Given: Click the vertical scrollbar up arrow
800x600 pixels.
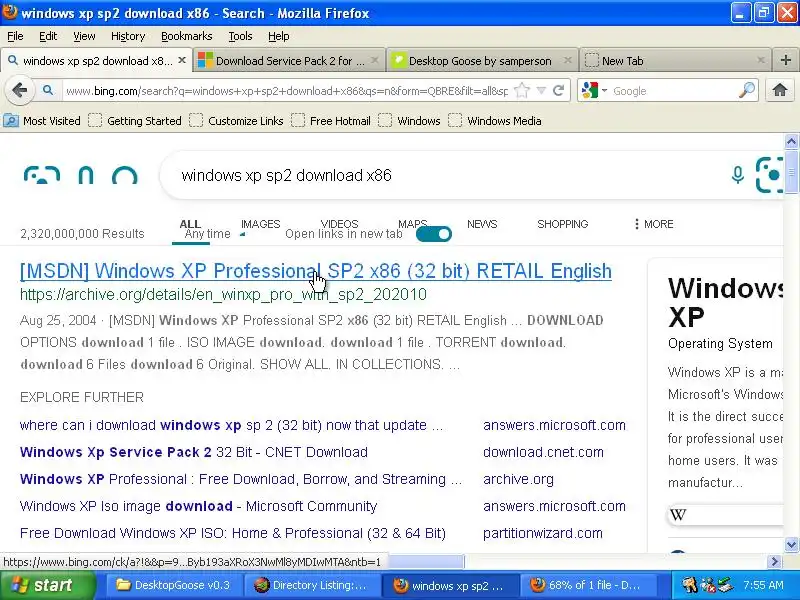Looking at the screenshot, I should tap(791, 141).
